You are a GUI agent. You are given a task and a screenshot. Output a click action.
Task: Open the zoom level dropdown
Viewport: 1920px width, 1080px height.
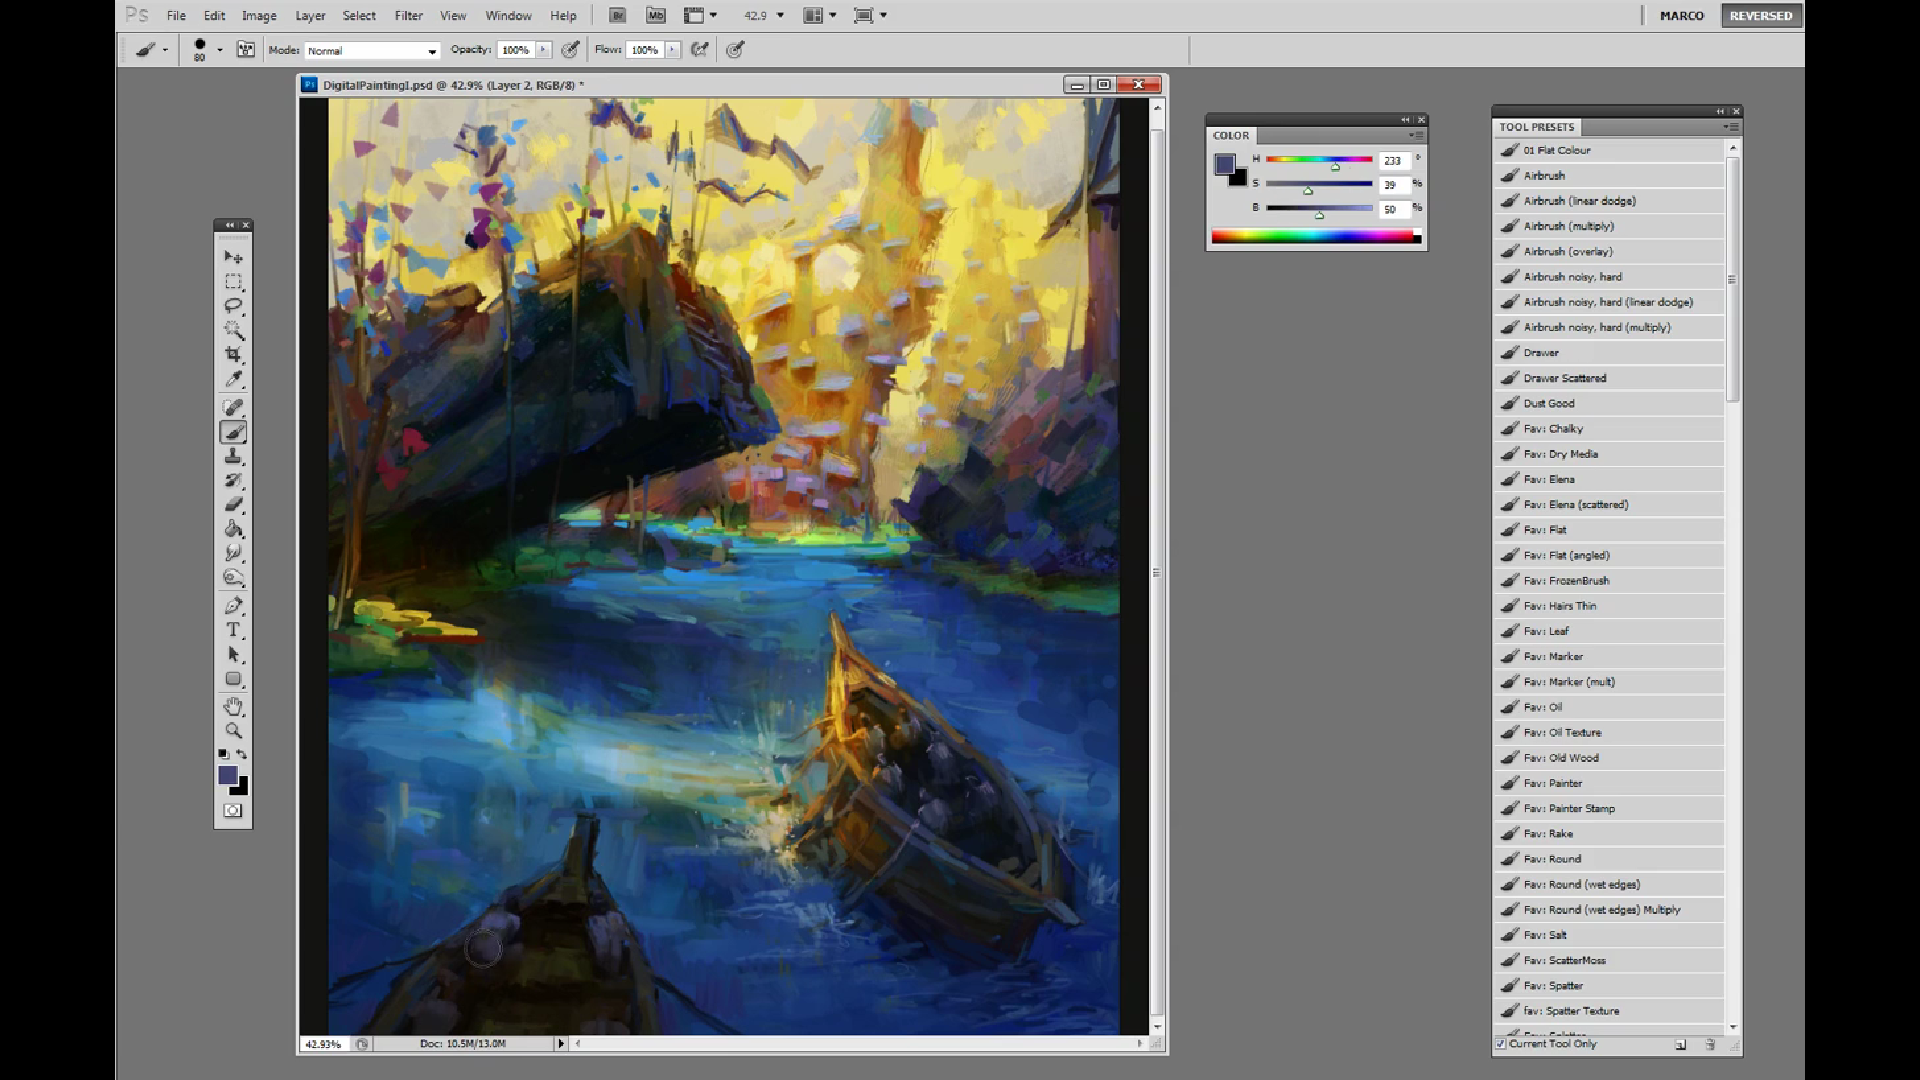click(777, 15)
